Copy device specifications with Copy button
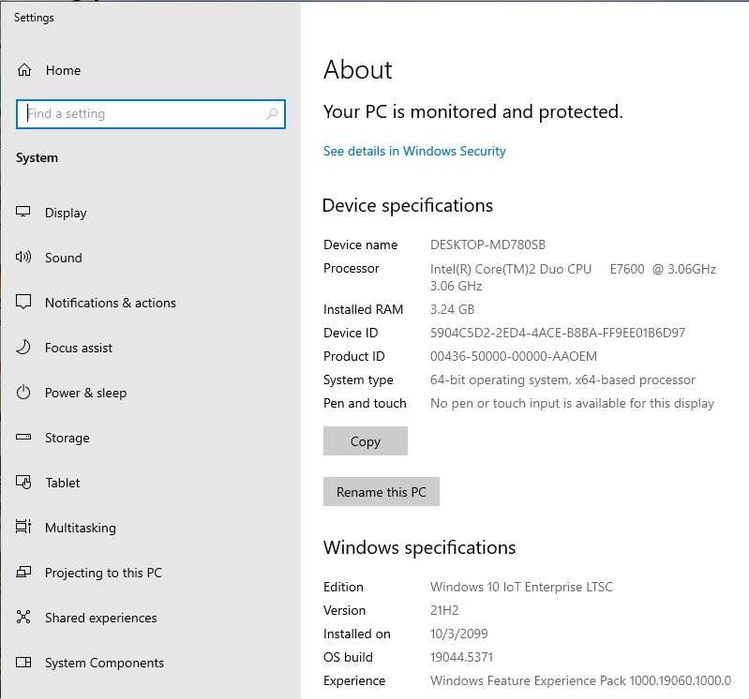 [x=365, y=441]
